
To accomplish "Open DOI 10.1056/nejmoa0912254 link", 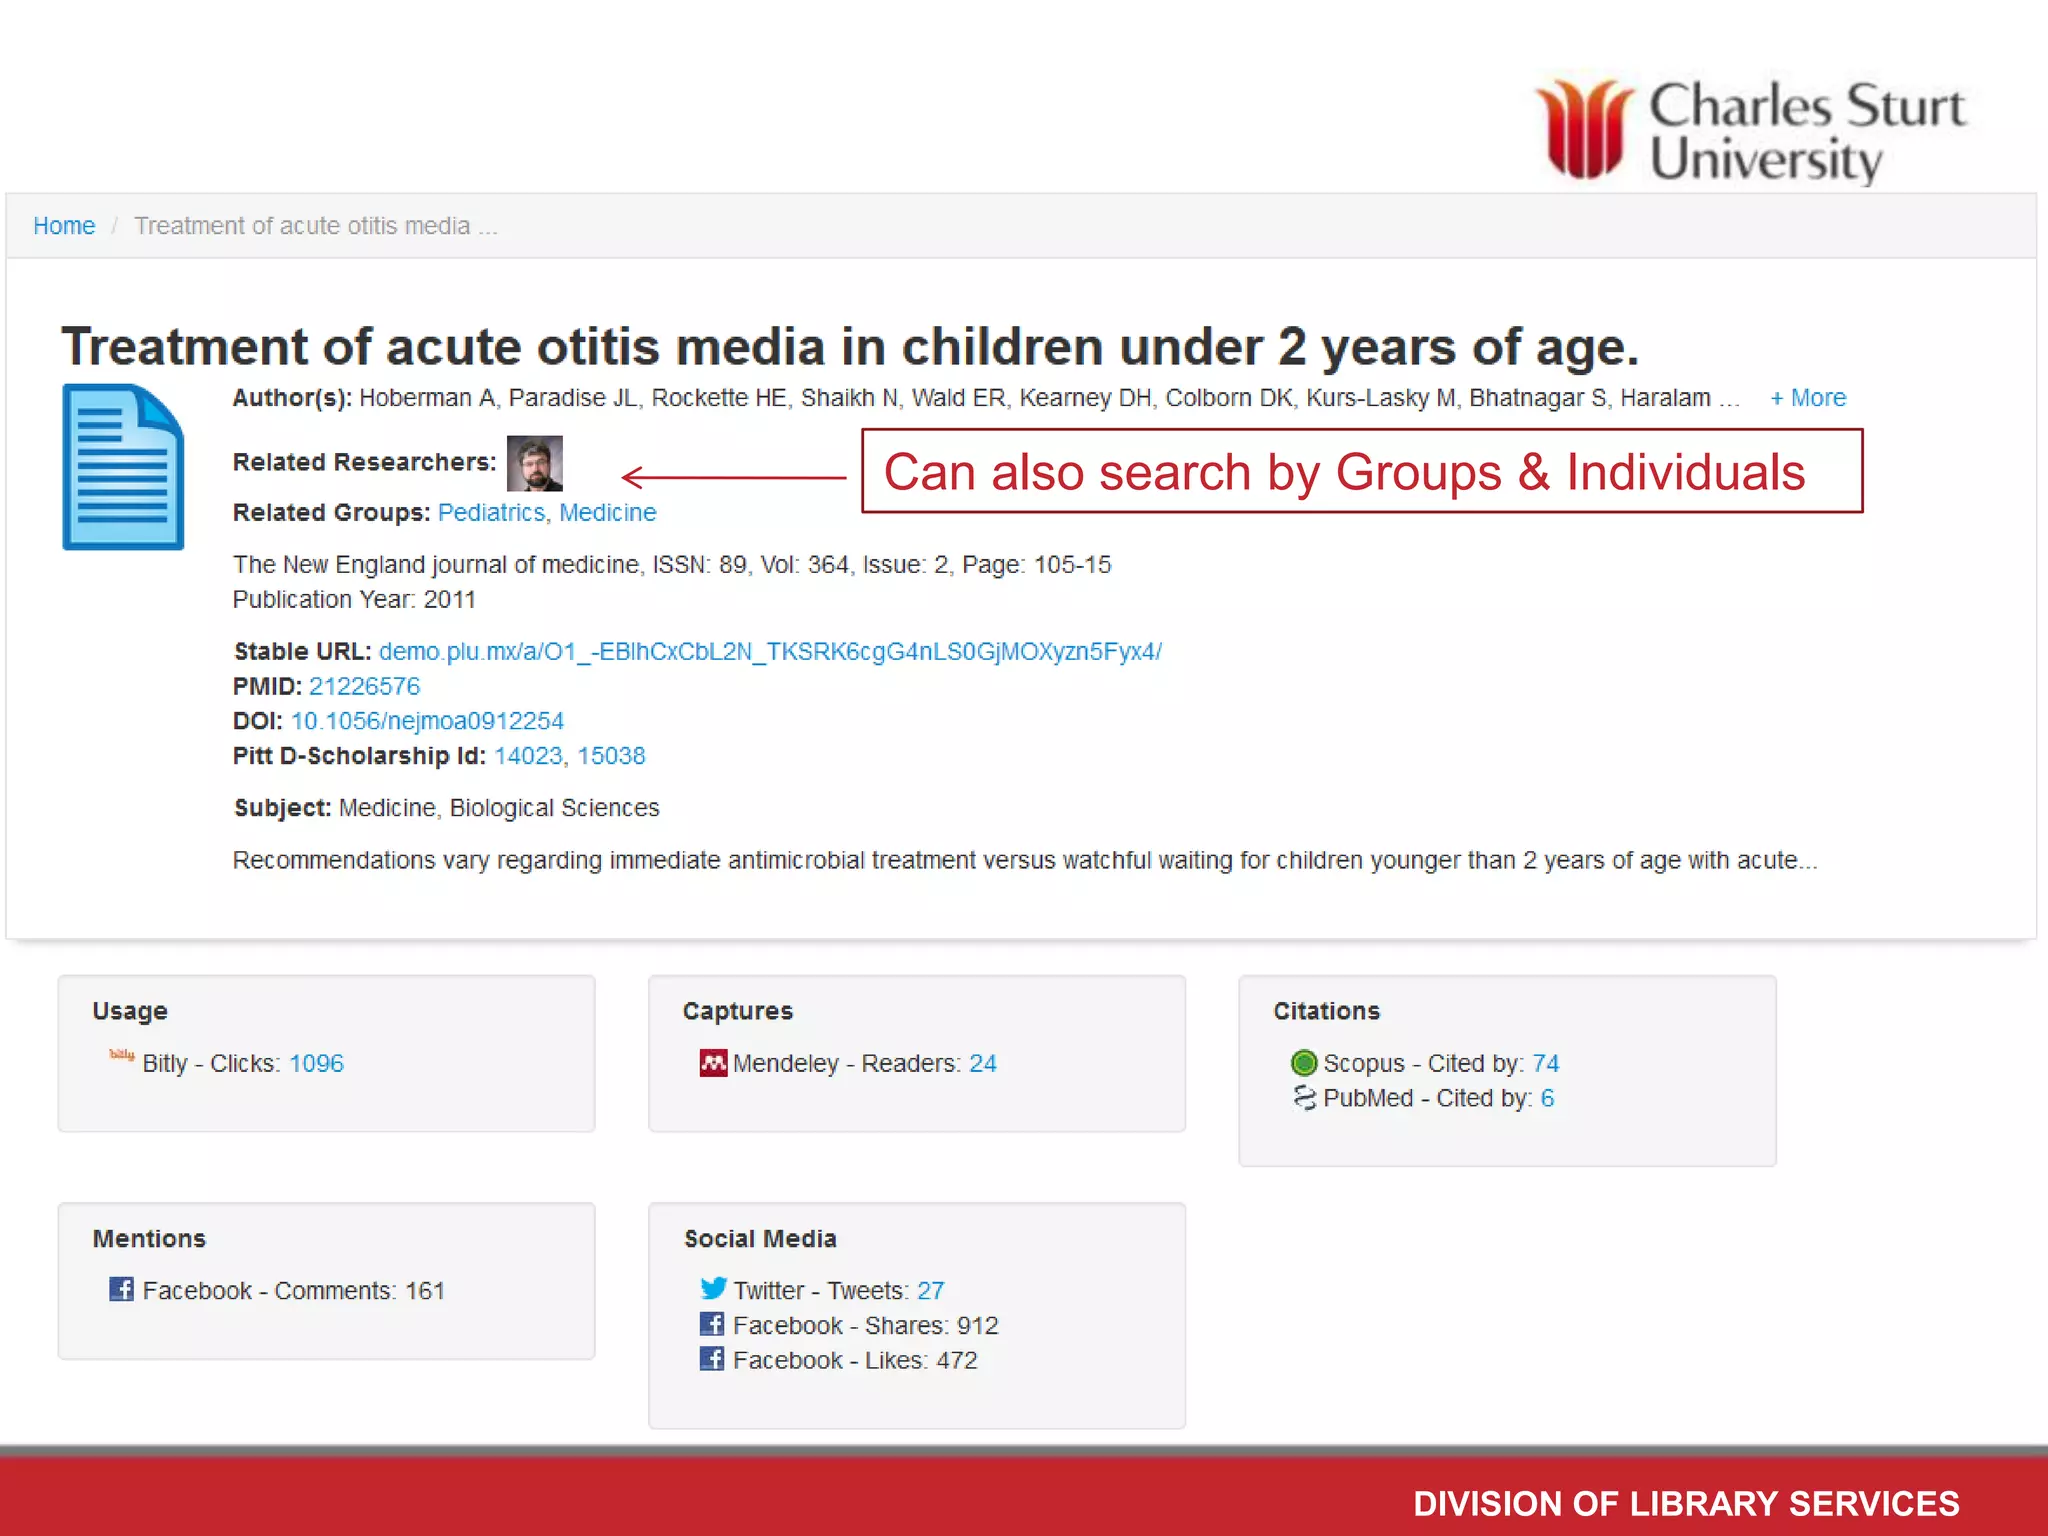I will tap(427, 721).
